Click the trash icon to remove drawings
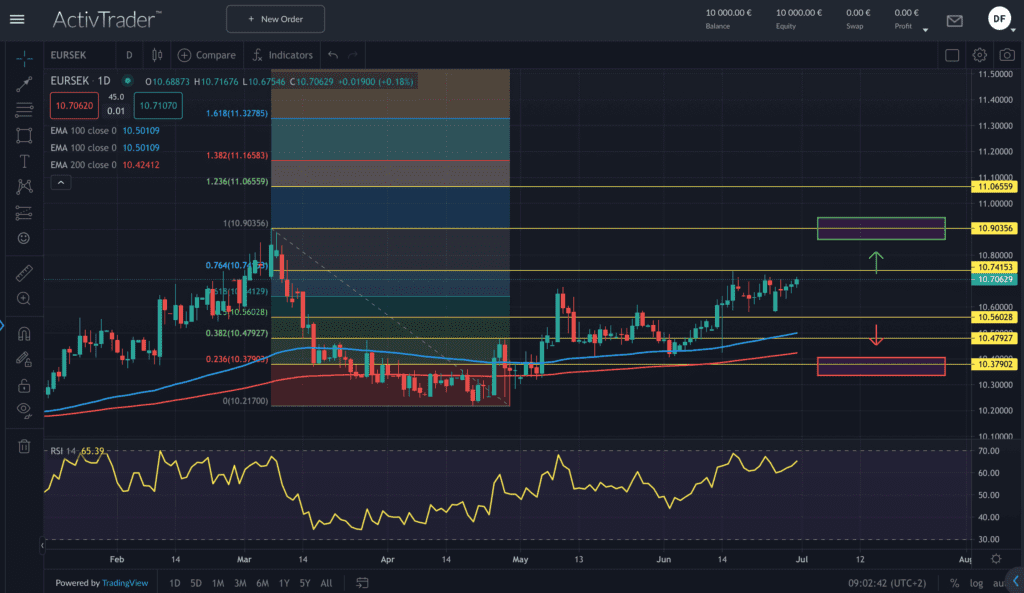Screen dimensions: 1024x593 pos(24,447)
